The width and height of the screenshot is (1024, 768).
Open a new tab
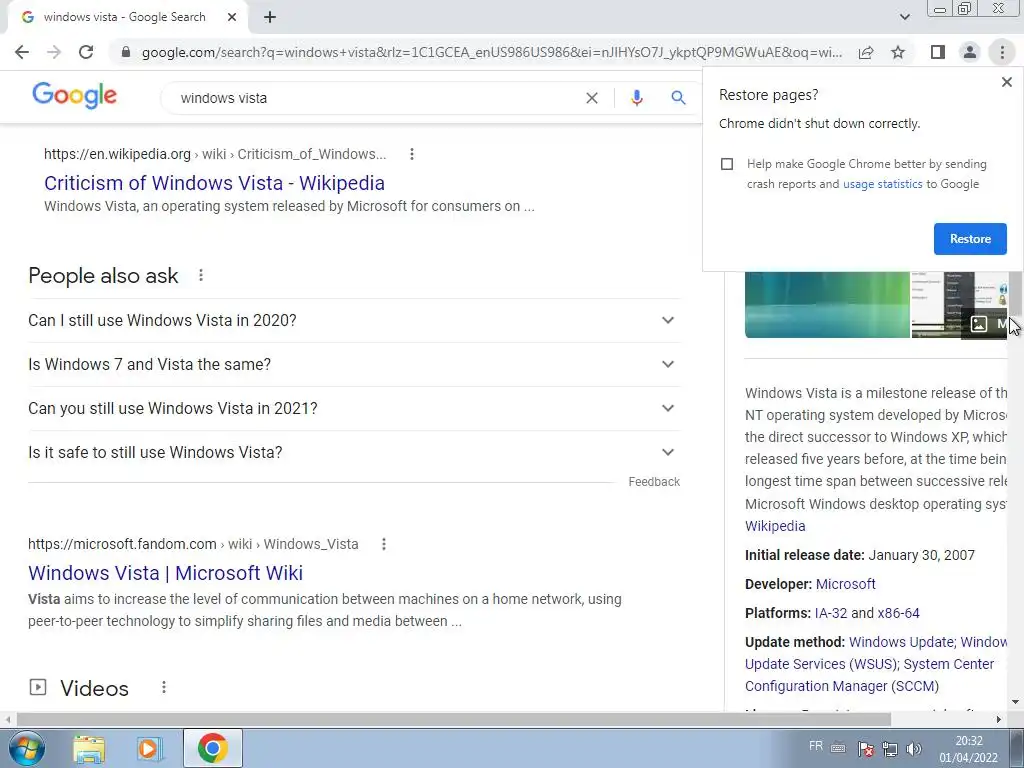(x=270, y=17)
